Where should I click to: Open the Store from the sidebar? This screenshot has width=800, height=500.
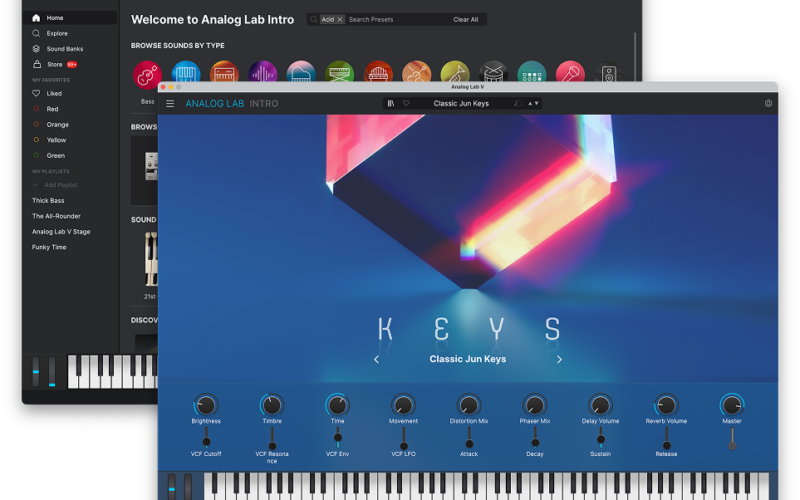(x=54, y=64)
